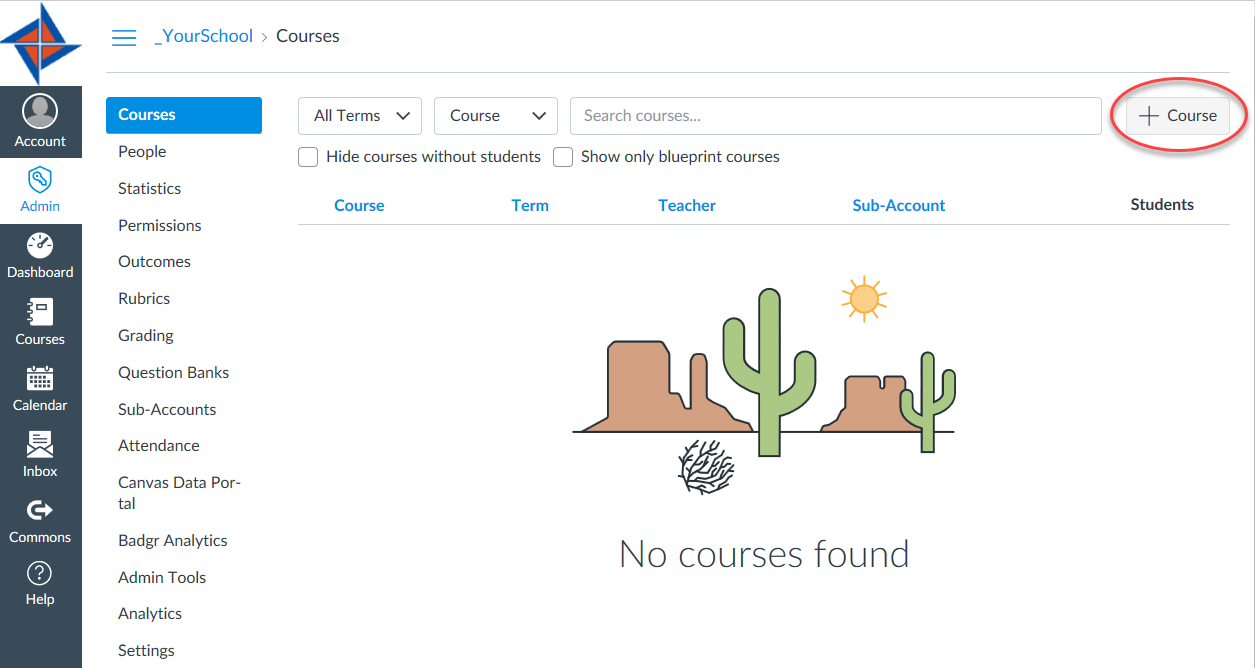Sort by the Course column header
The image size is (1255, 668).
pos(359,206)
